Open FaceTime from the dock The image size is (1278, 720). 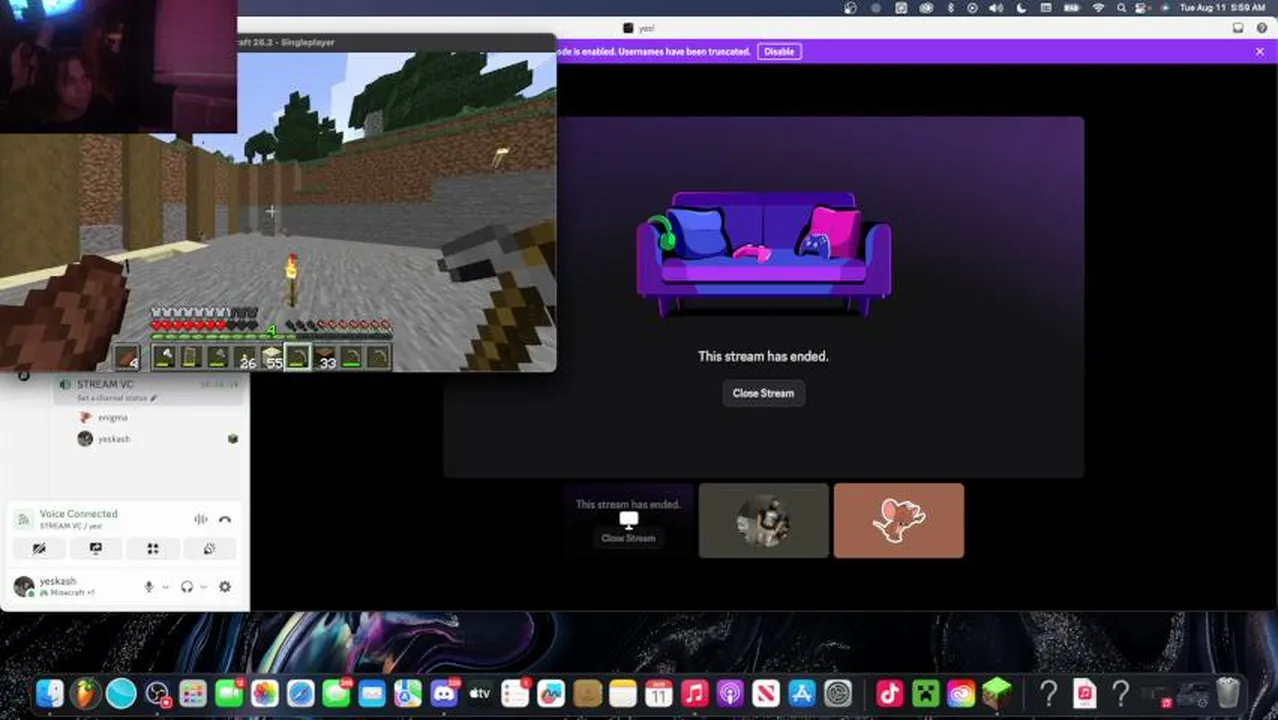coord(229,693)
